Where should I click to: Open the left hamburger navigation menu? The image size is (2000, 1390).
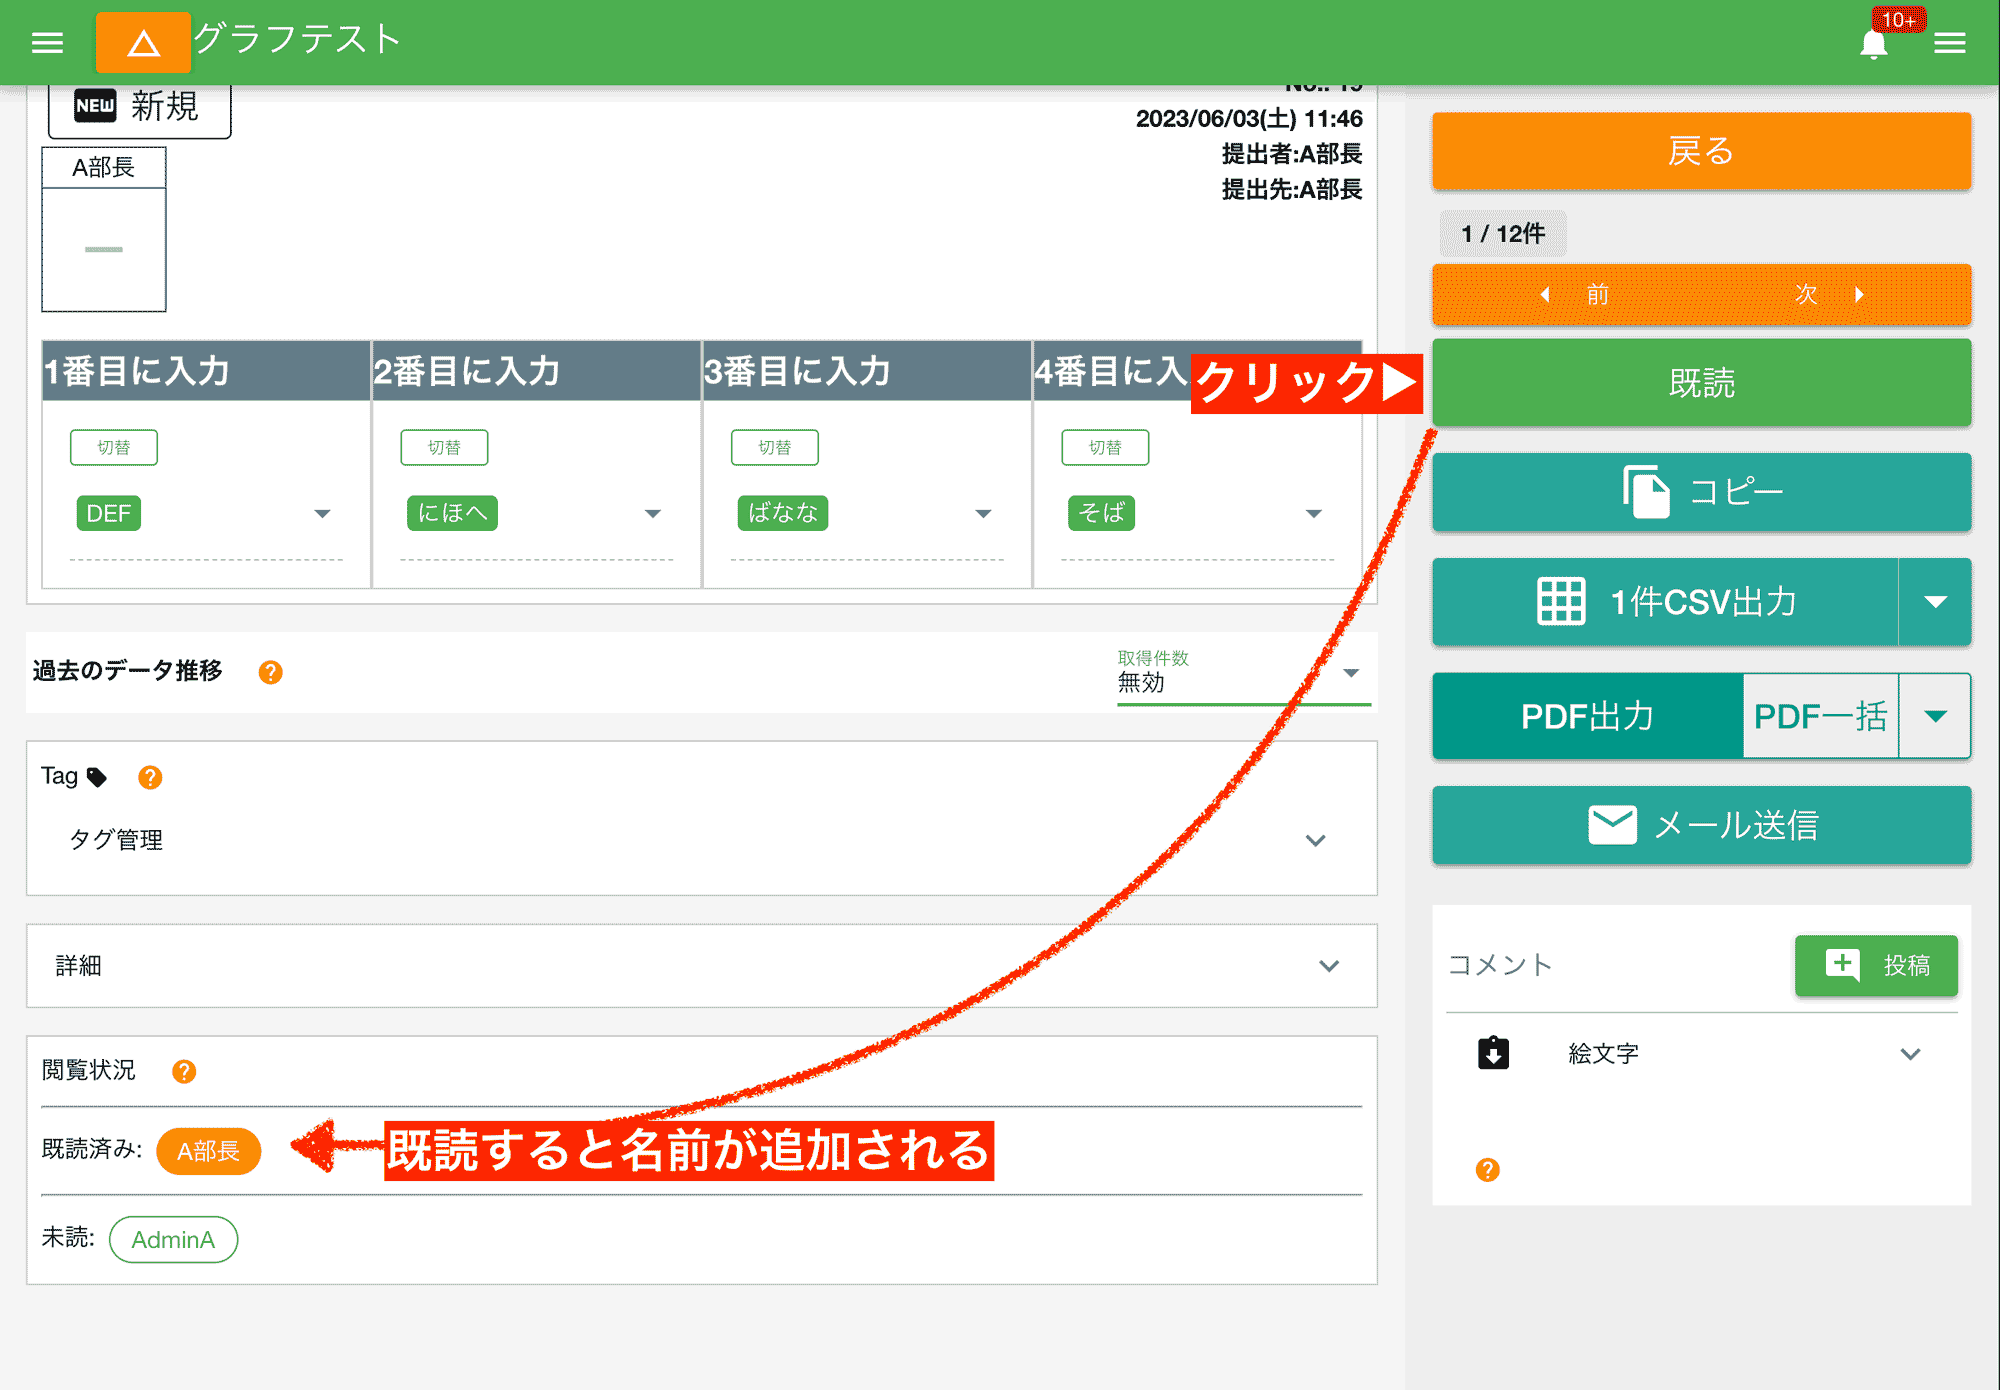click(x=47, y=42)
